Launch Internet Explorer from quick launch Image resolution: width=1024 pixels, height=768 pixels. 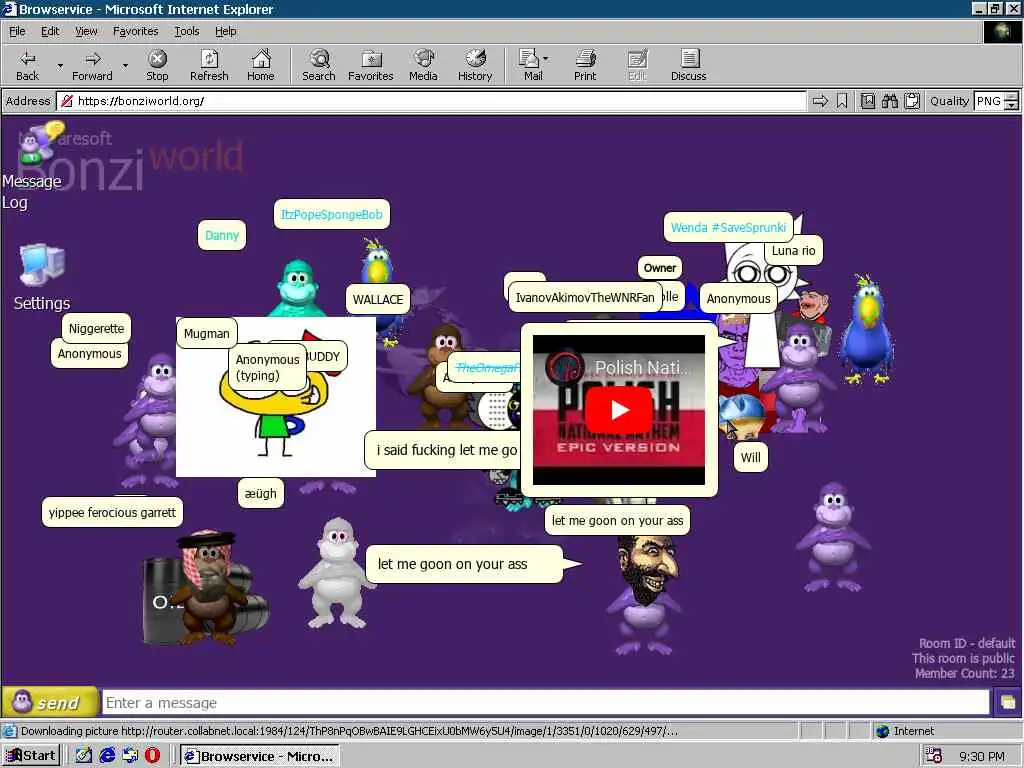click(107, 756)
